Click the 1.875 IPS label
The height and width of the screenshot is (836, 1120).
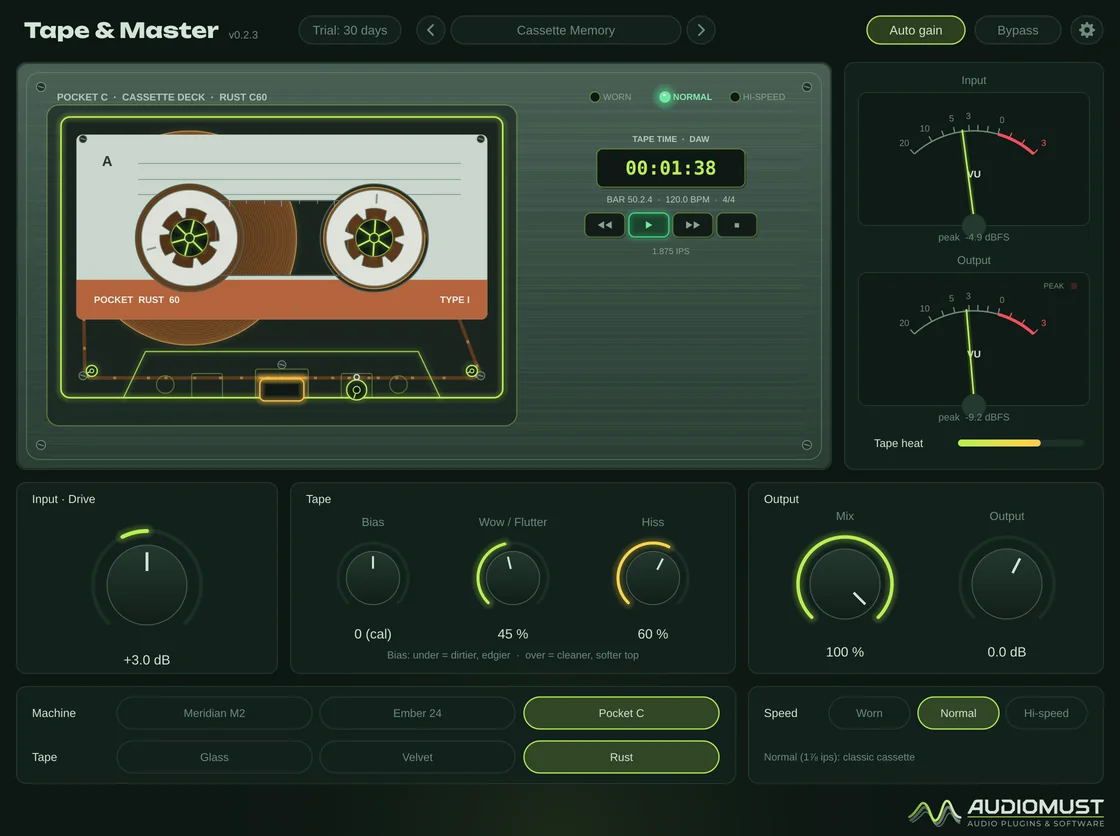click(671, 252)
